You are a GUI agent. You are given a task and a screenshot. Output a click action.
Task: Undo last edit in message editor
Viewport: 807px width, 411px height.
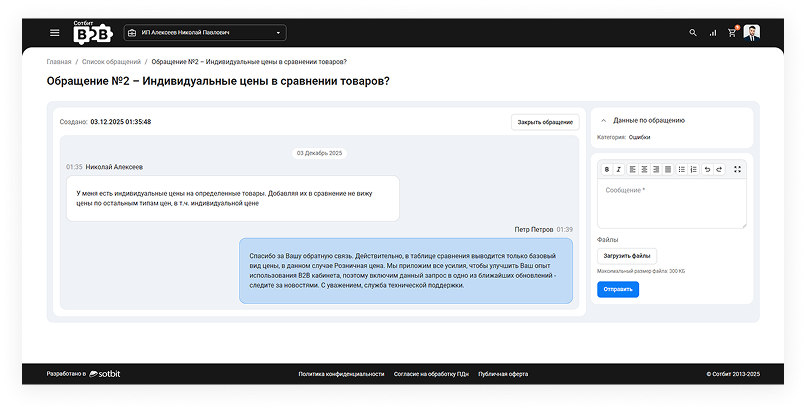(x=707, y=169)
